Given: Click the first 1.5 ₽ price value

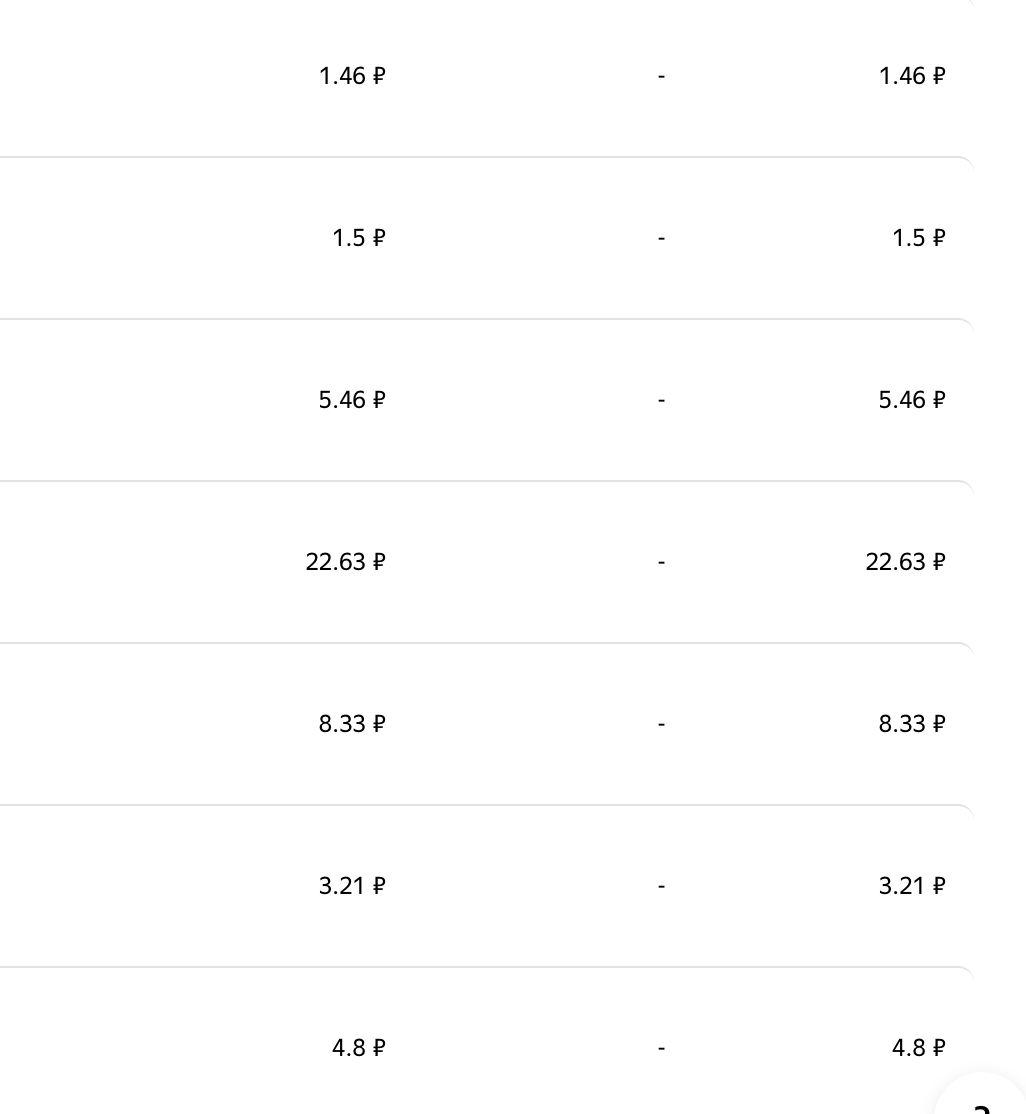Looking at the screenshot, I should pos(358,238).
